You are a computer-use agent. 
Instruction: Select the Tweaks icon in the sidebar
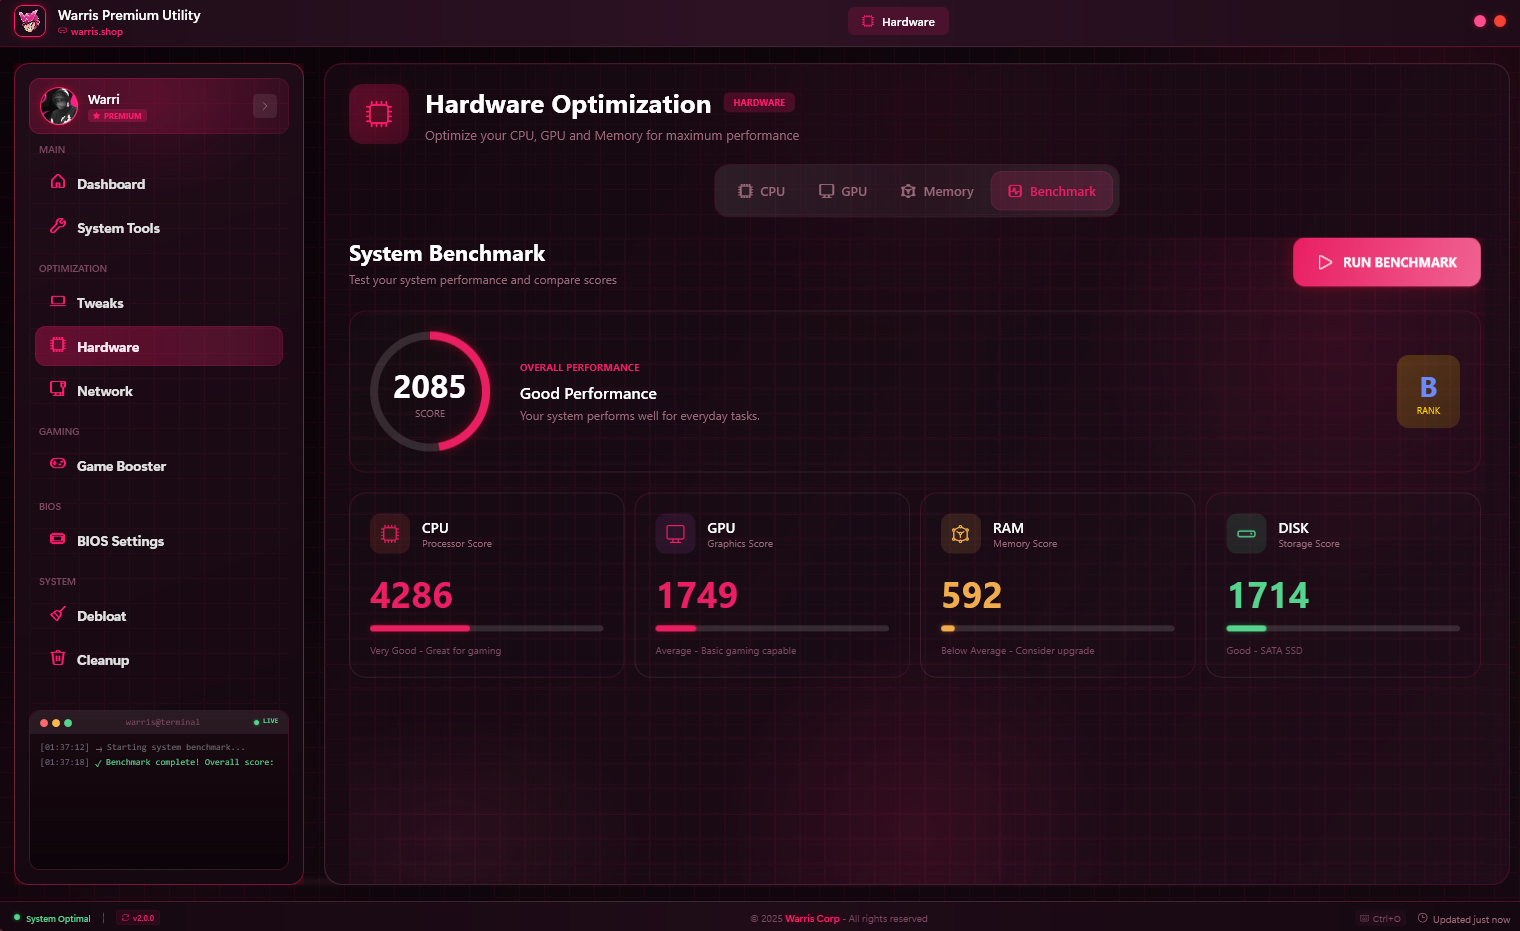click(x=57, y=302)
